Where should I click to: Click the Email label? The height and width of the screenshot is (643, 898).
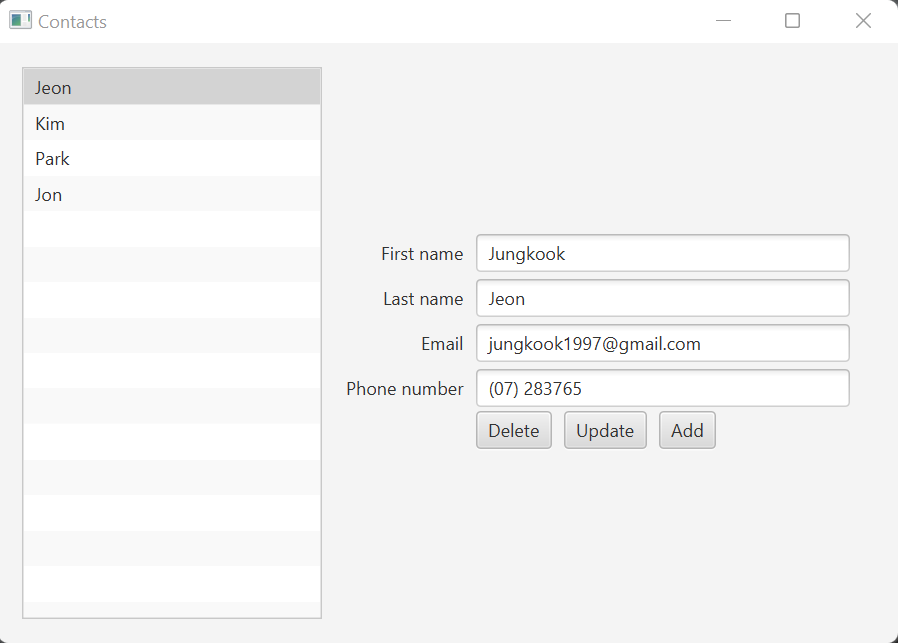pos(442,343)
